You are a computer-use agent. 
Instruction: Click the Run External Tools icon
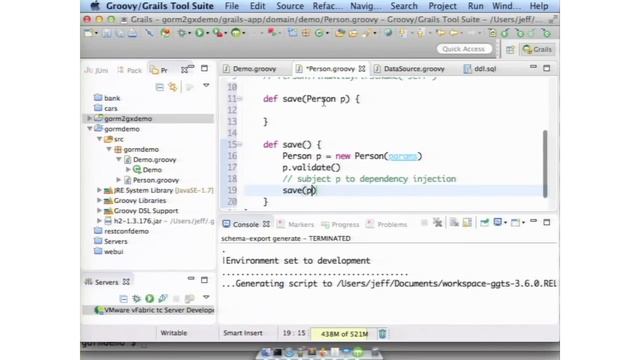point(218,33)
